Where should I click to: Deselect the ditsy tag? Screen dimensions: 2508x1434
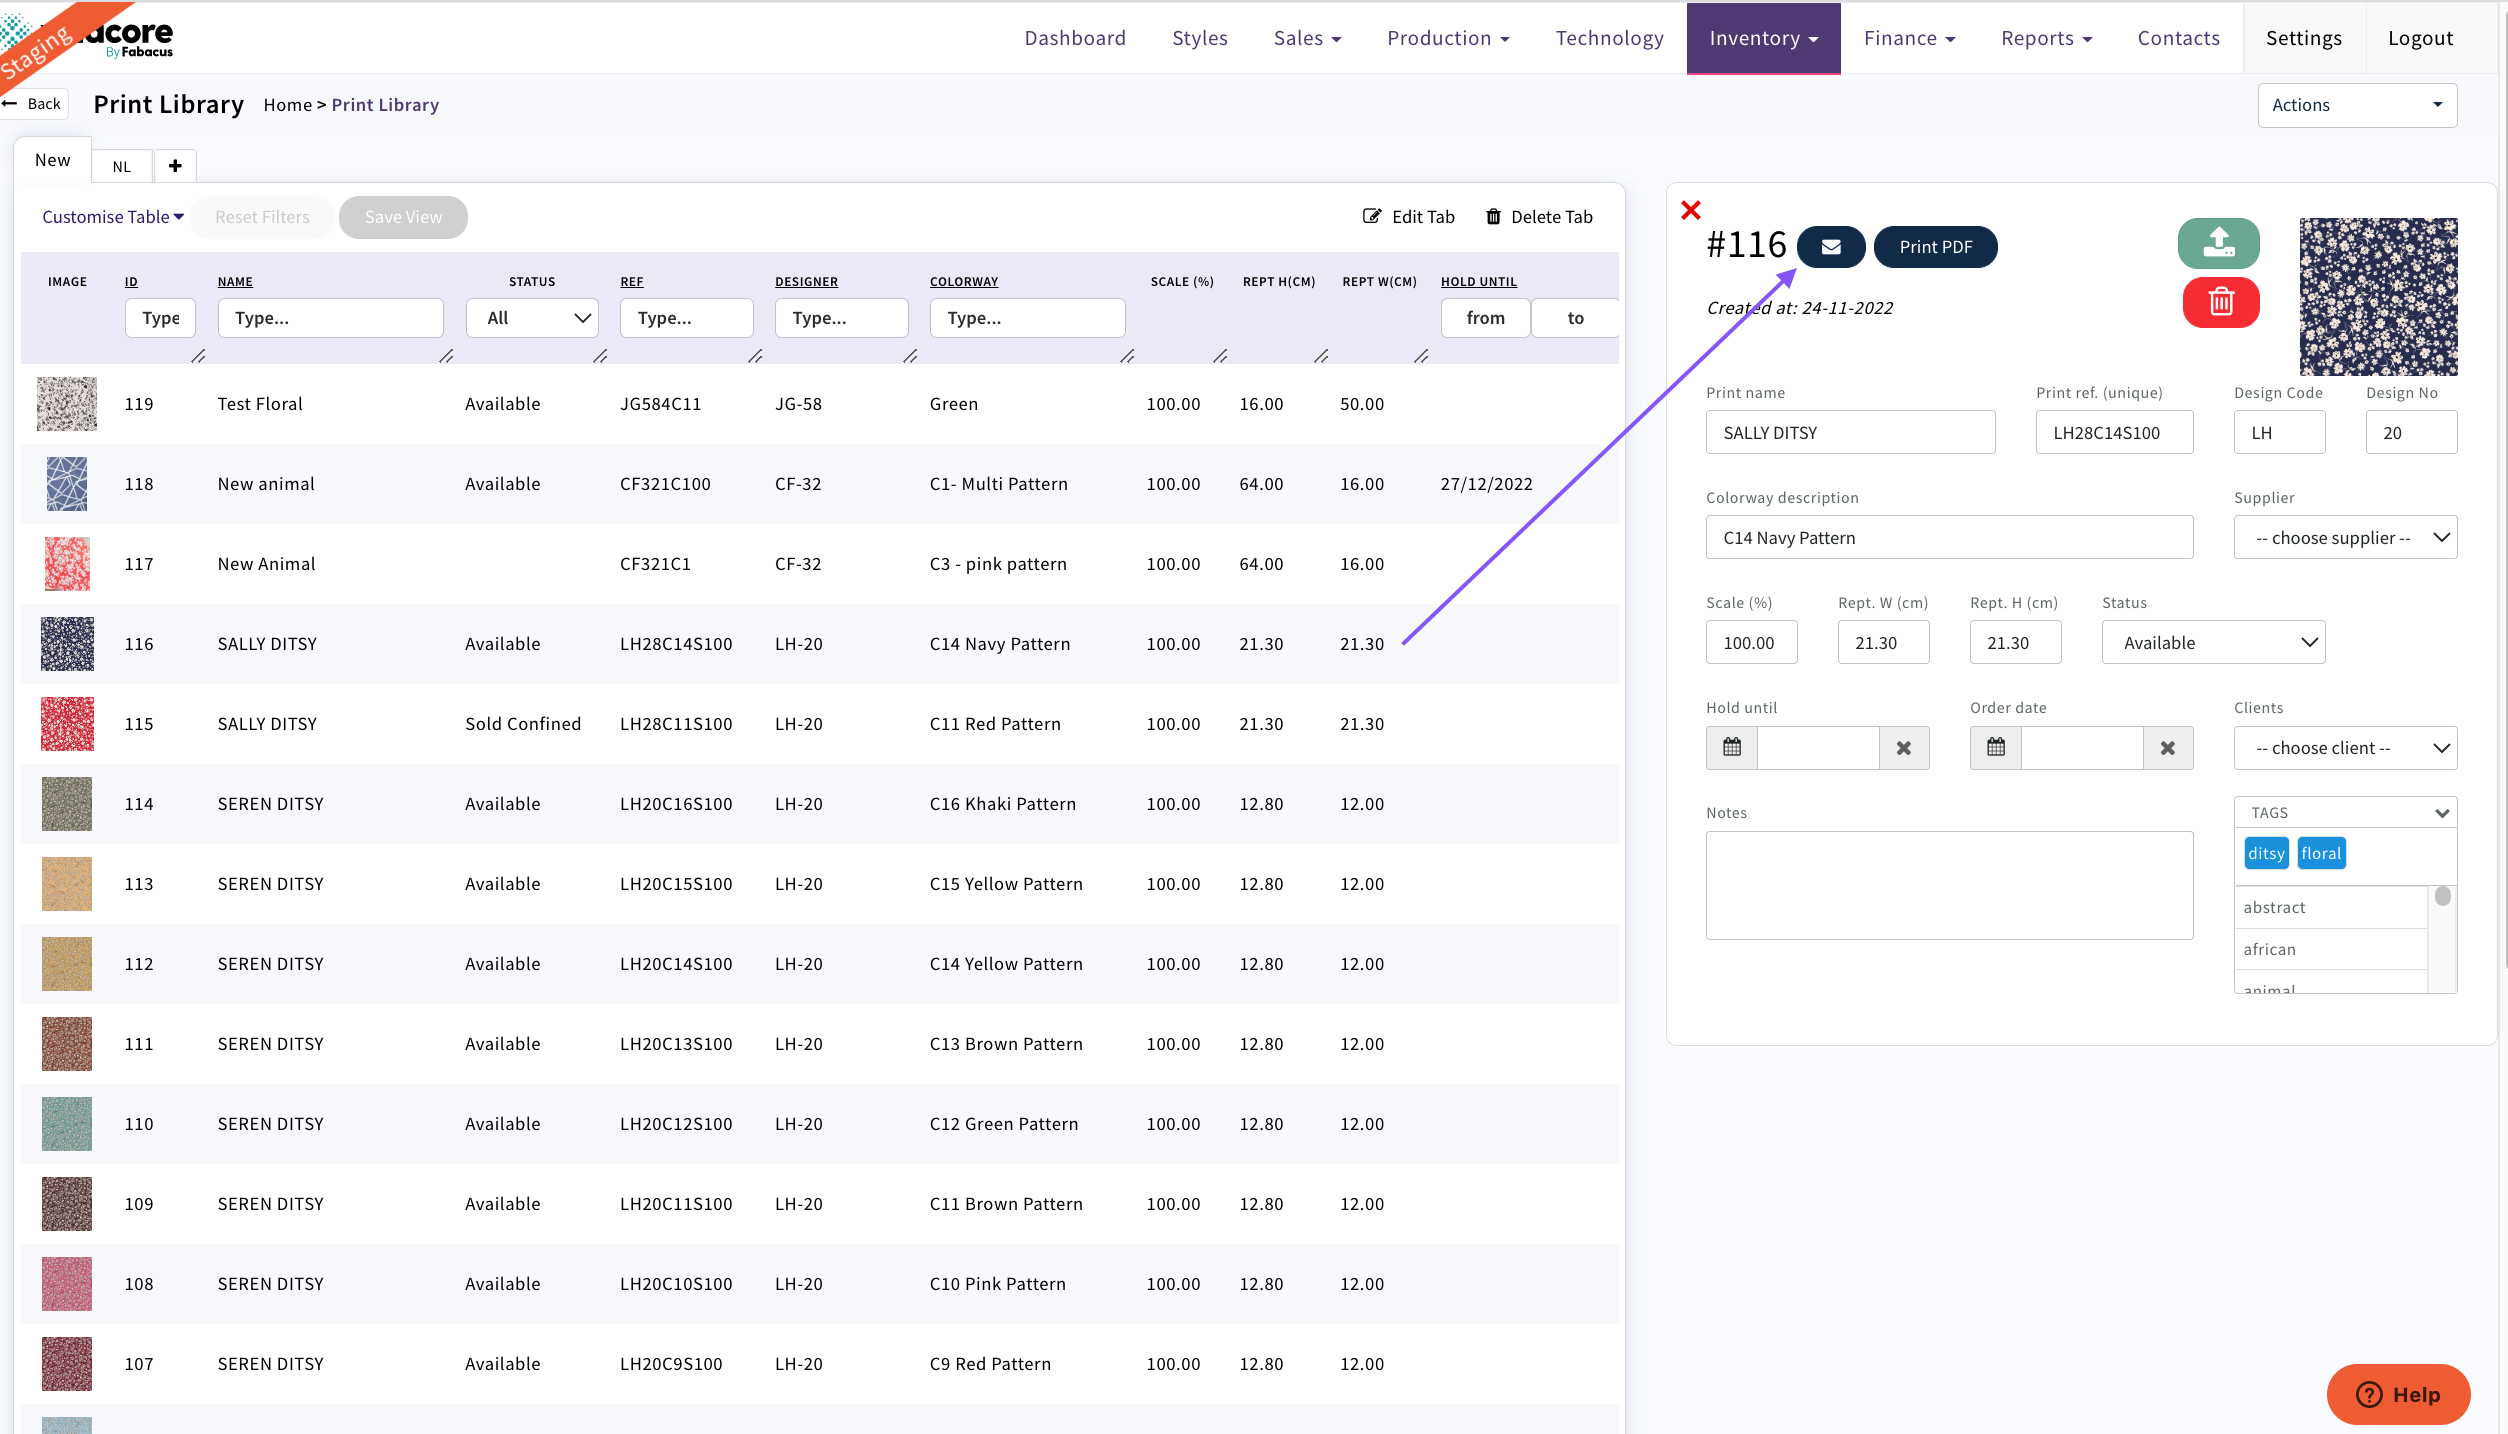click(2266, 853)
